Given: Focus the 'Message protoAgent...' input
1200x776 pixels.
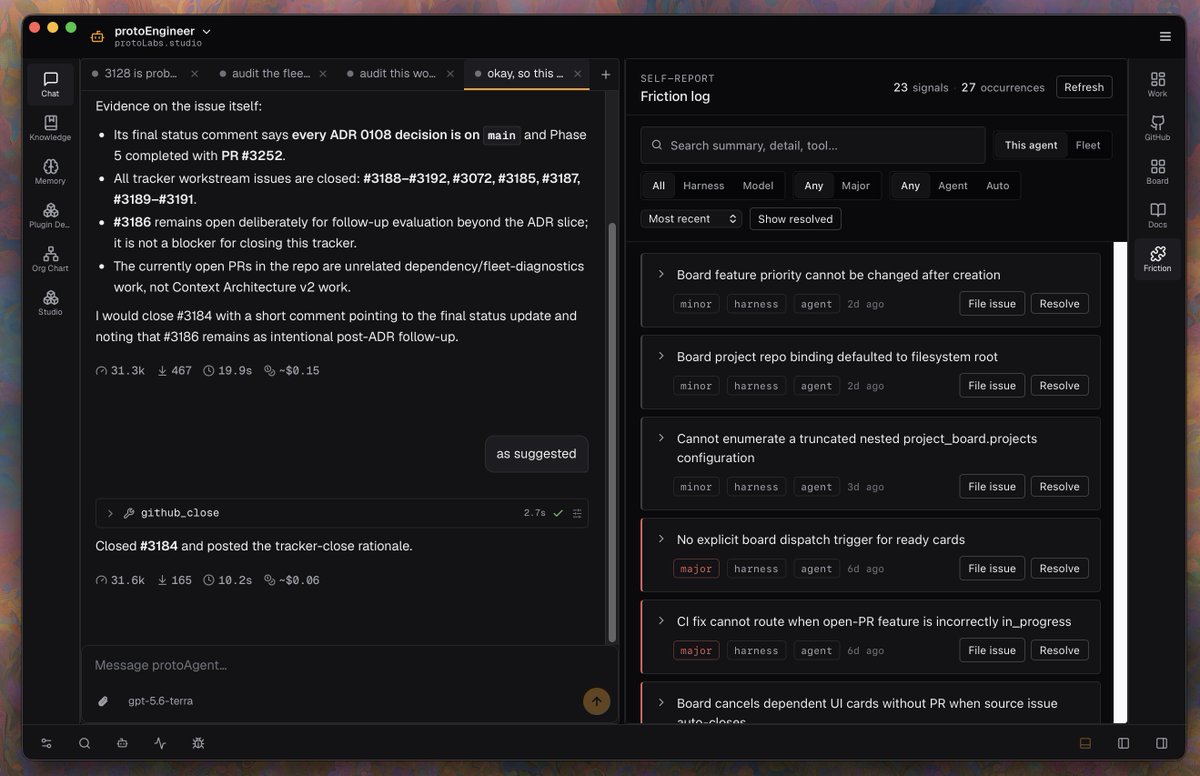Looking at the screenshot, I should (x=350, y=665).
